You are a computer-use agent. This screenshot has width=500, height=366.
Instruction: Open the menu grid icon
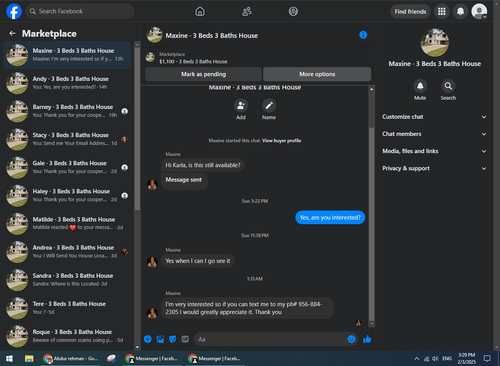click(x=442, y=11)
